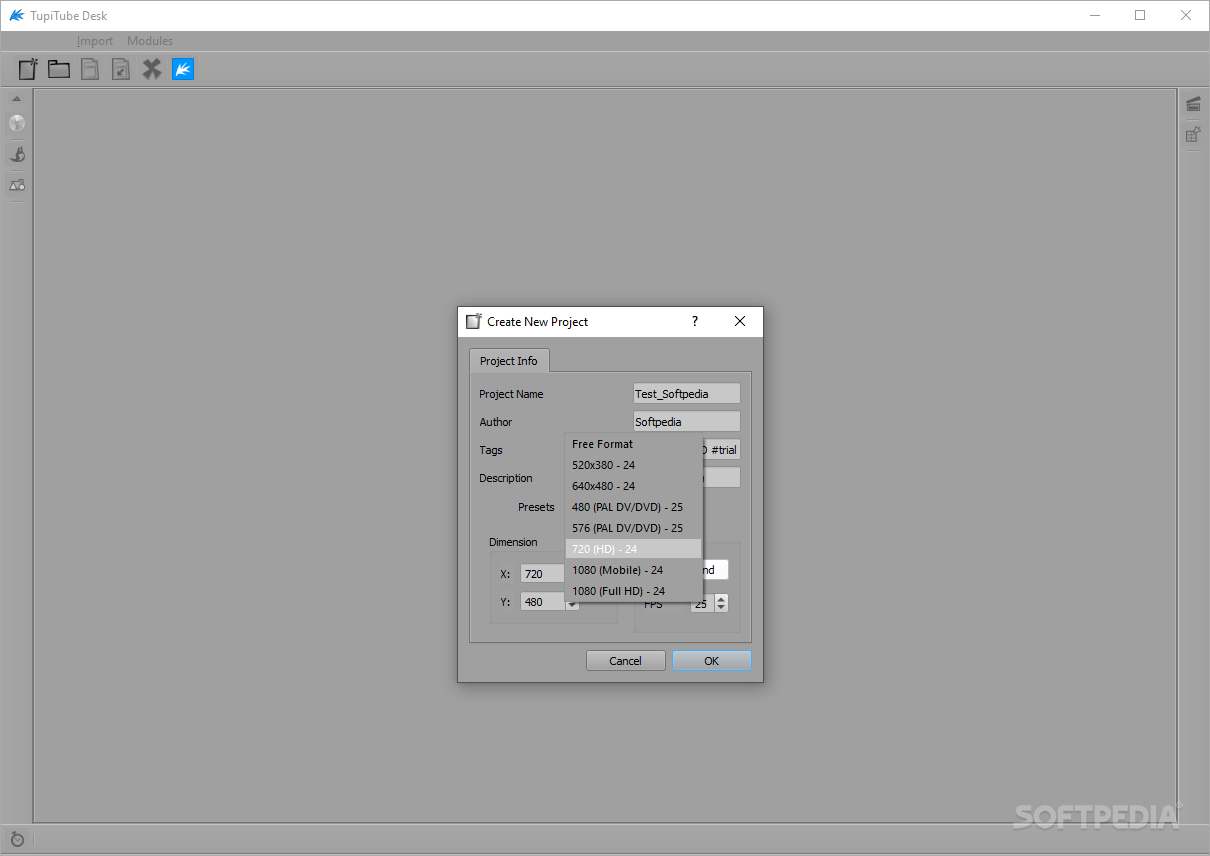Click the shapes icon in left sidebar

pyautogui.click(x=16, y=185)
